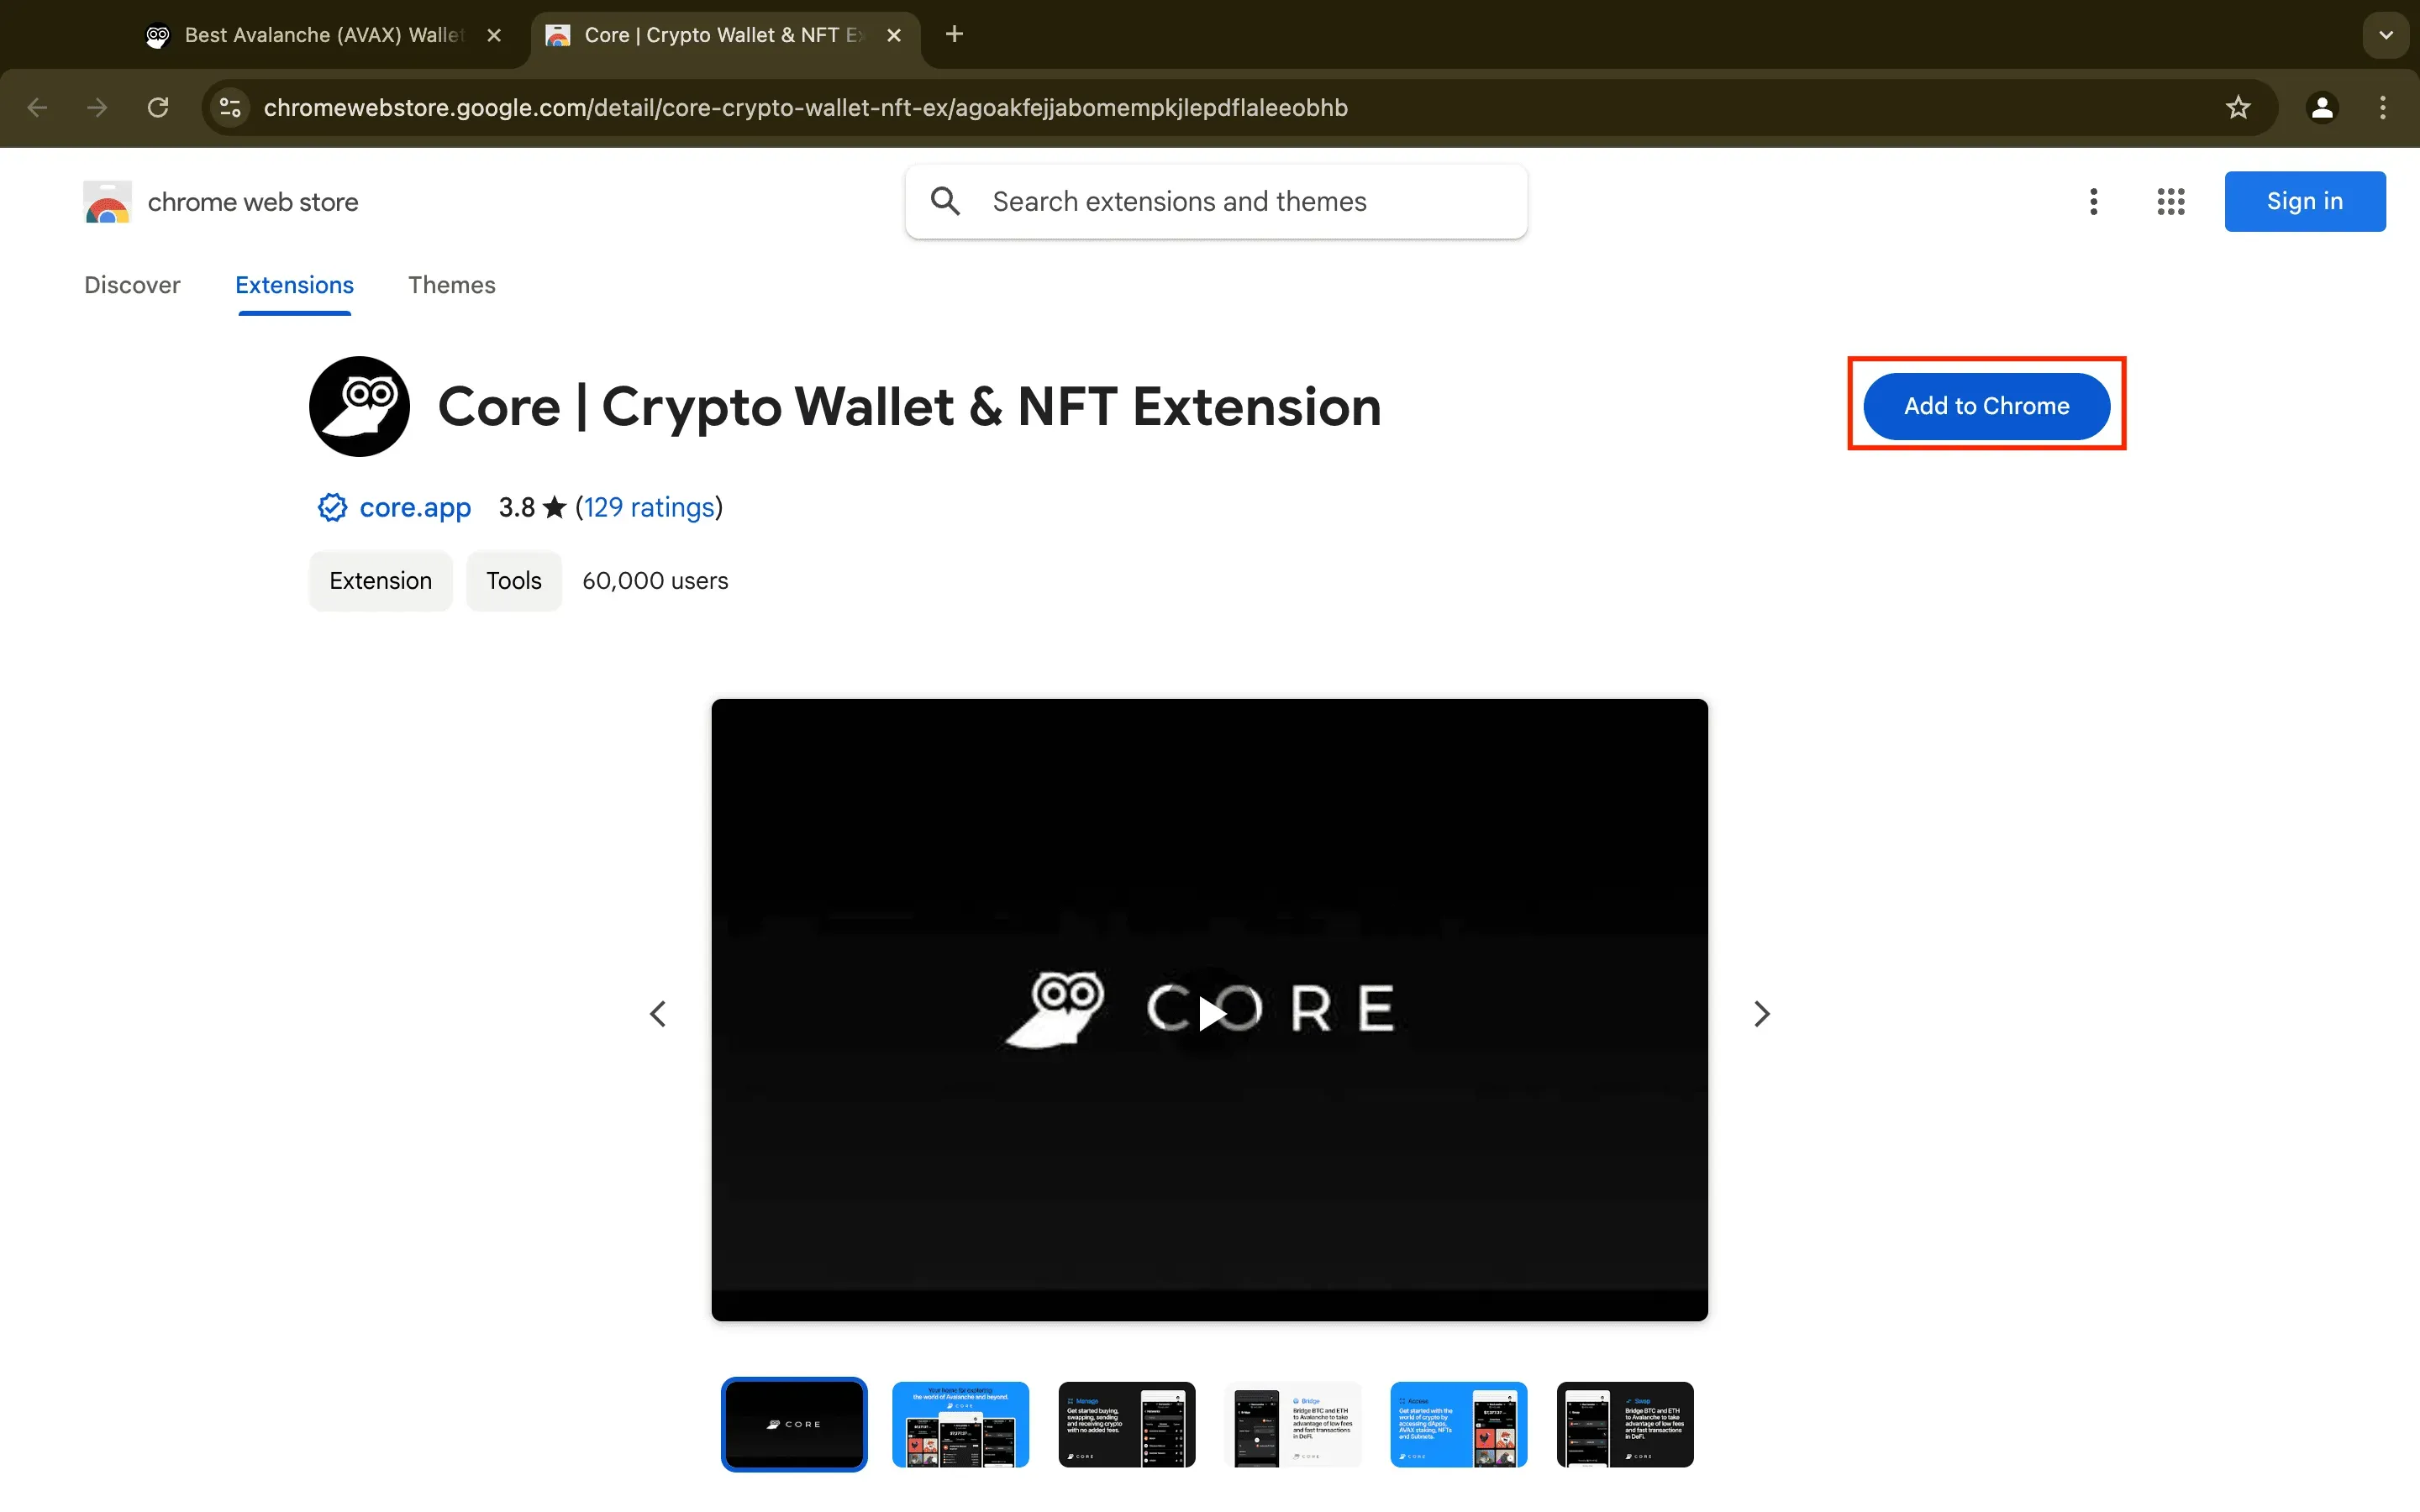Viewport: 2420px width, 1512px height.
Task: Reload the current page
Action: pos(158,108)
